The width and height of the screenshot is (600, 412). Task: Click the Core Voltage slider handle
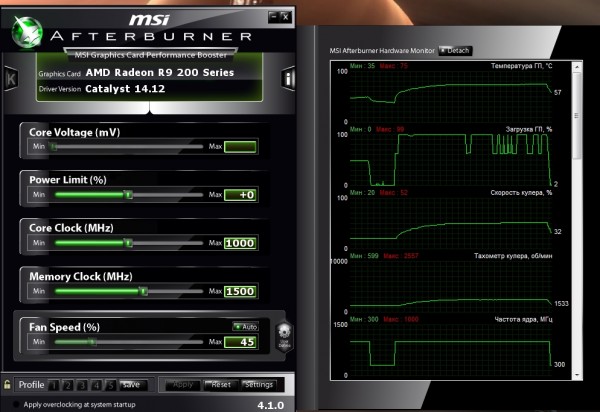pos(54,147)
